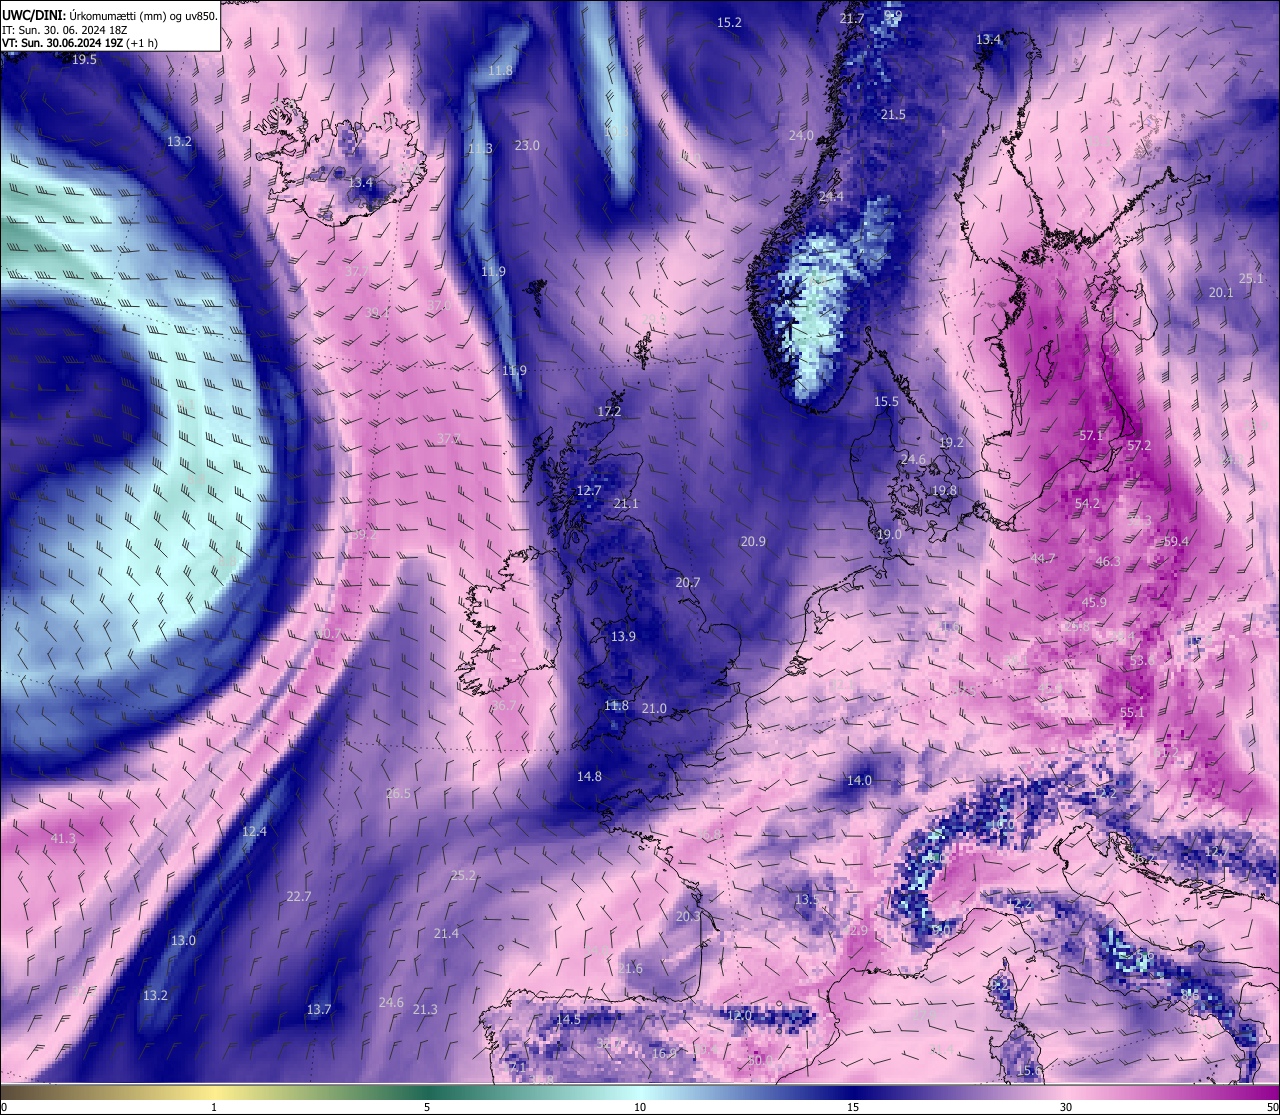This screenshot has height=1115, width=1280.
Task: Click the 19.0 value label
Action: pyautogui.click(x=889, y=534)
